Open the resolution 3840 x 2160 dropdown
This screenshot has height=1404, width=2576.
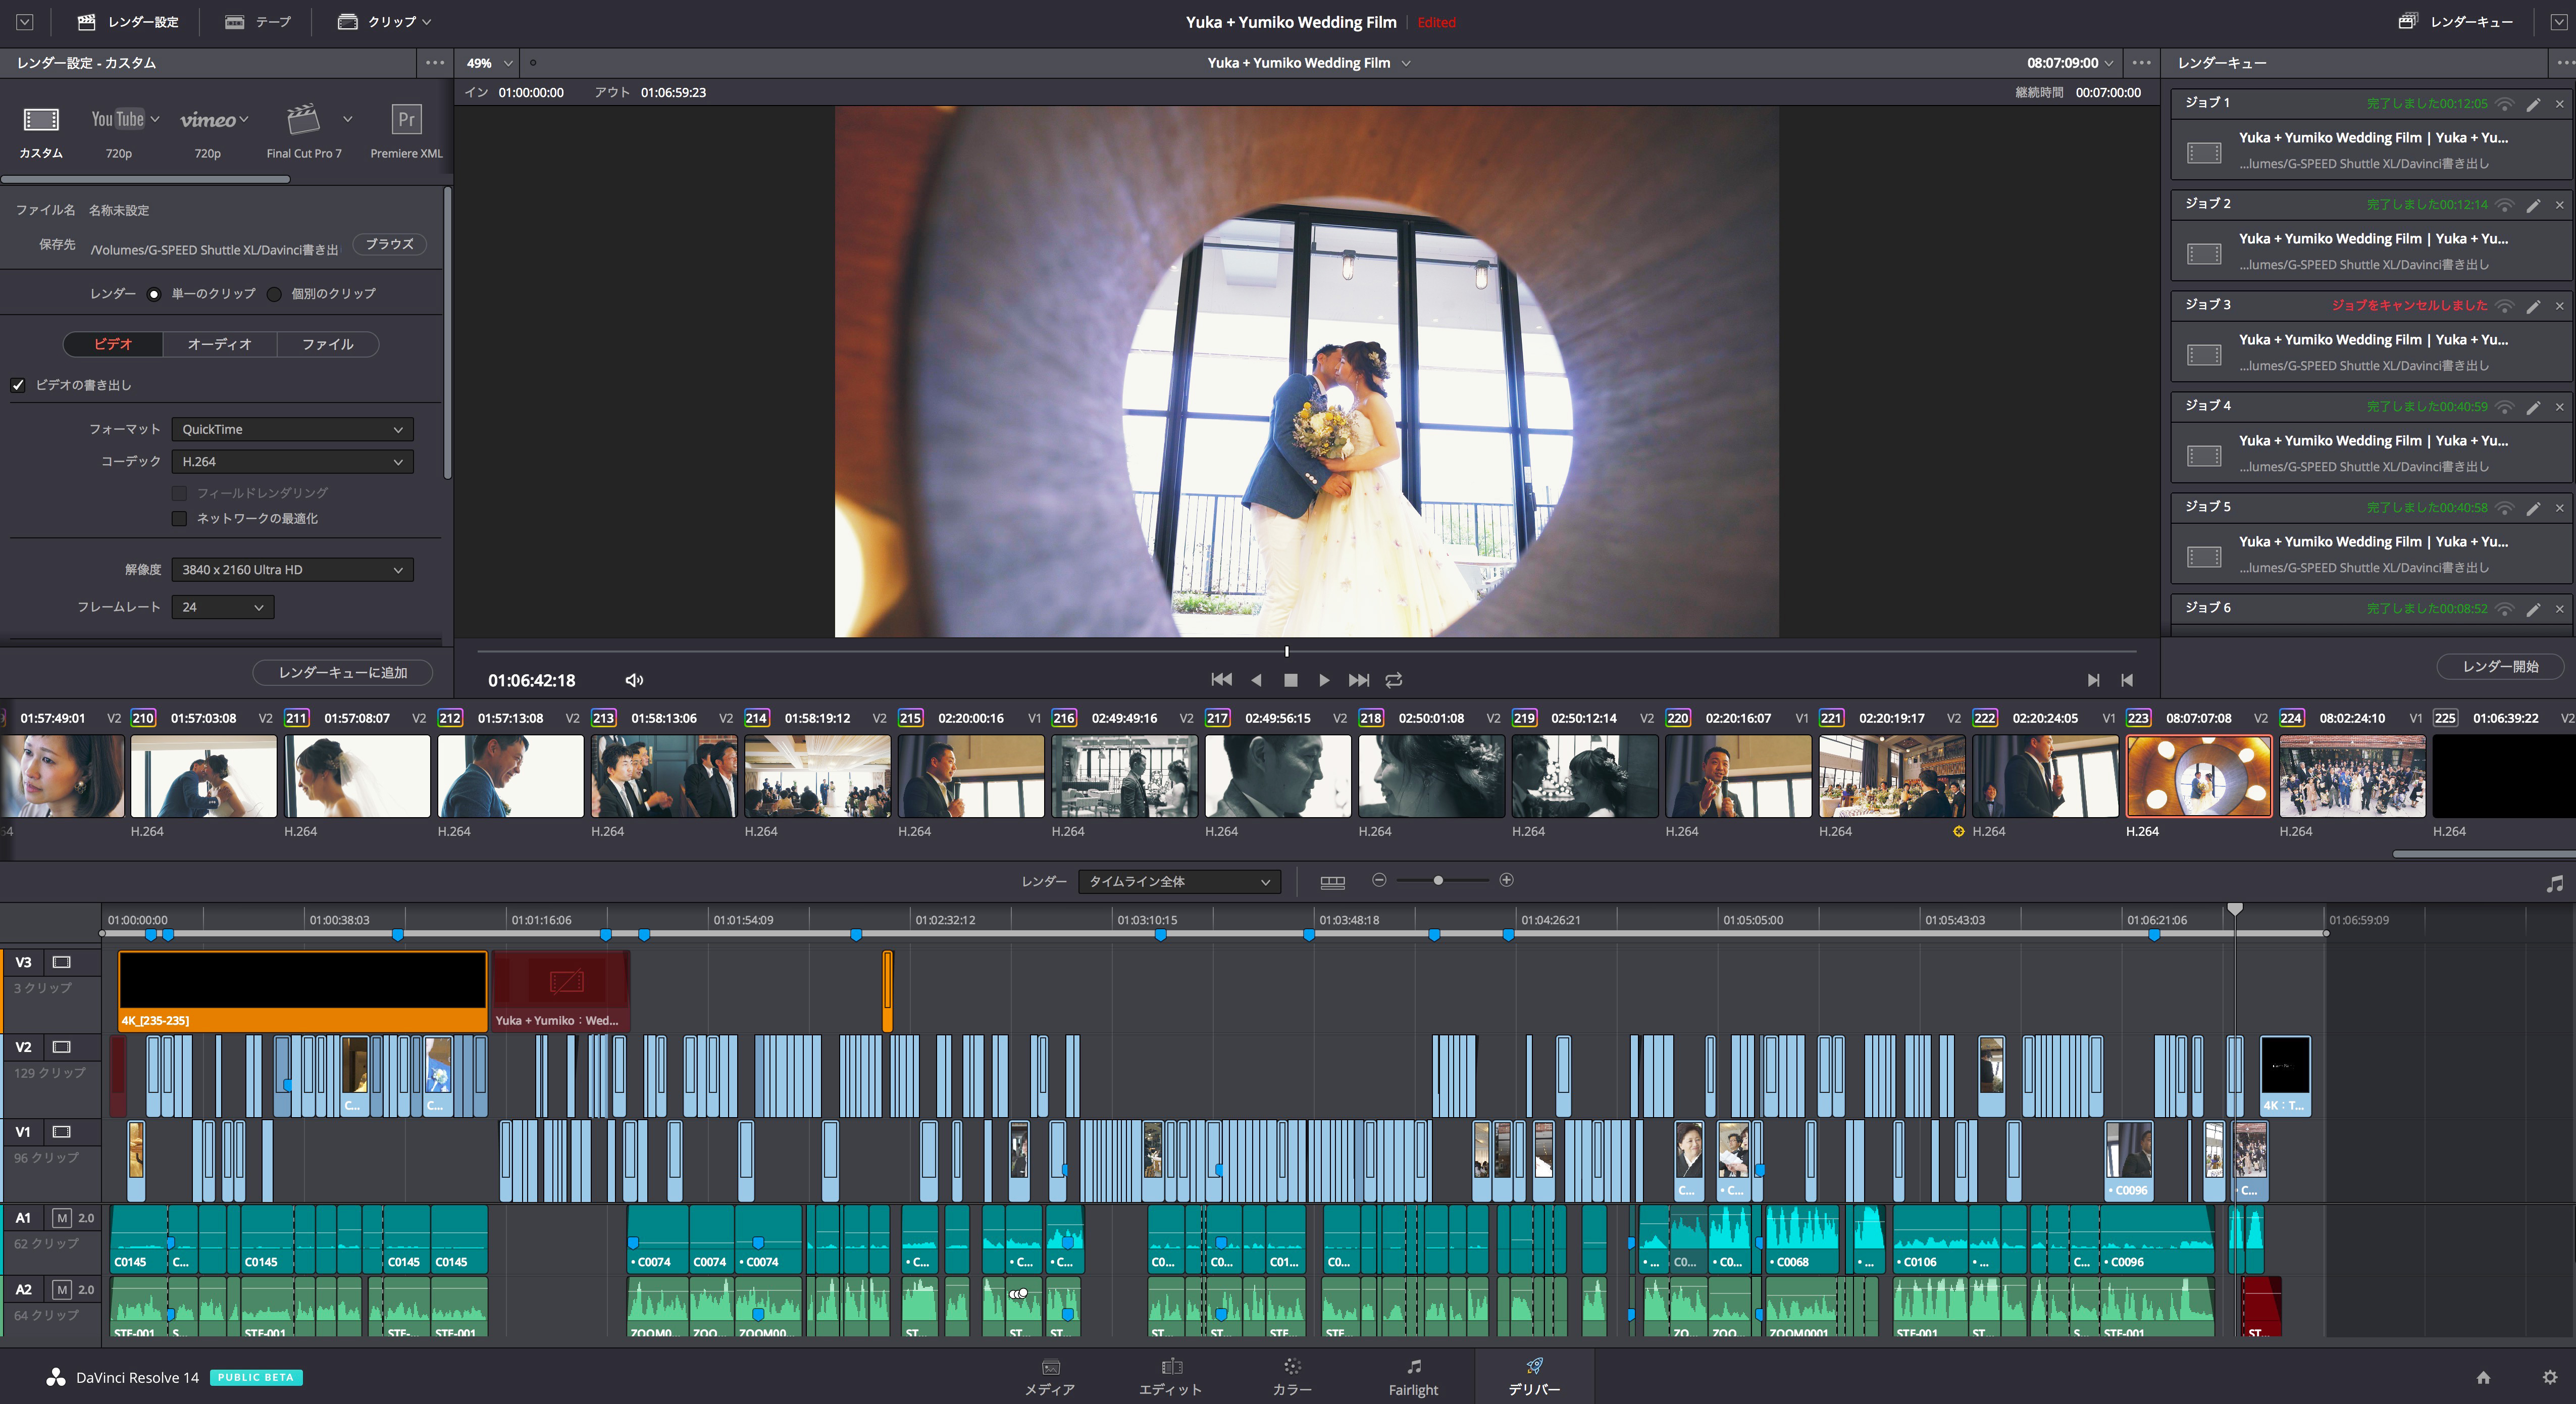click(292, 570)
